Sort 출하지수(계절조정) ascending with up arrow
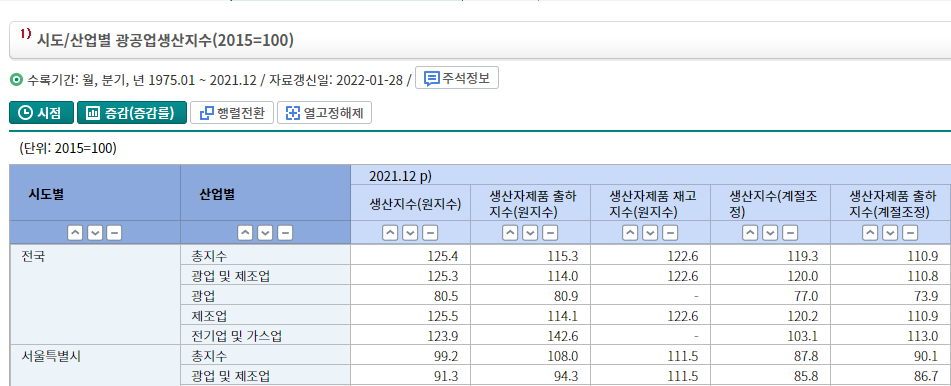951x386 pixels. (871, 233)
